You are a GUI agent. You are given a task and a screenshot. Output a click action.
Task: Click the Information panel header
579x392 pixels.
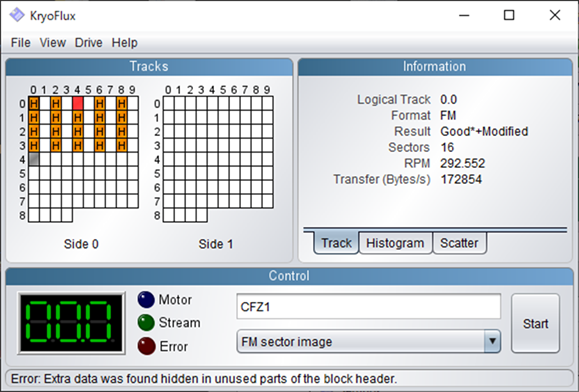pyautogui.click(x=435, y=66)
